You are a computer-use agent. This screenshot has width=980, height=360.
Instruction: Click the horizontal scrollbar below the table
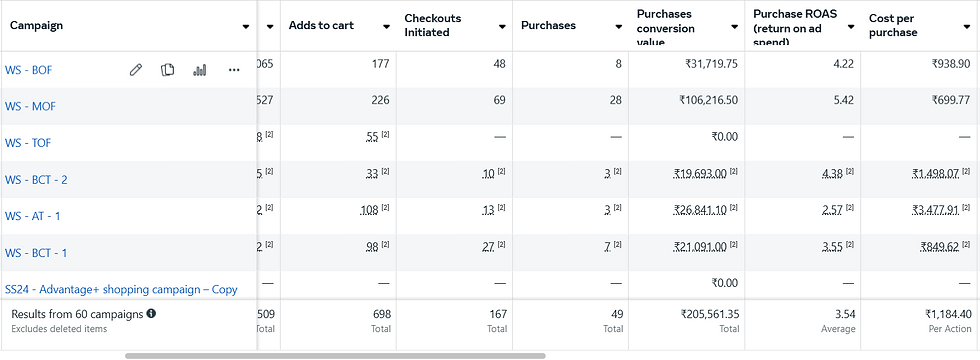click(335, 356)
